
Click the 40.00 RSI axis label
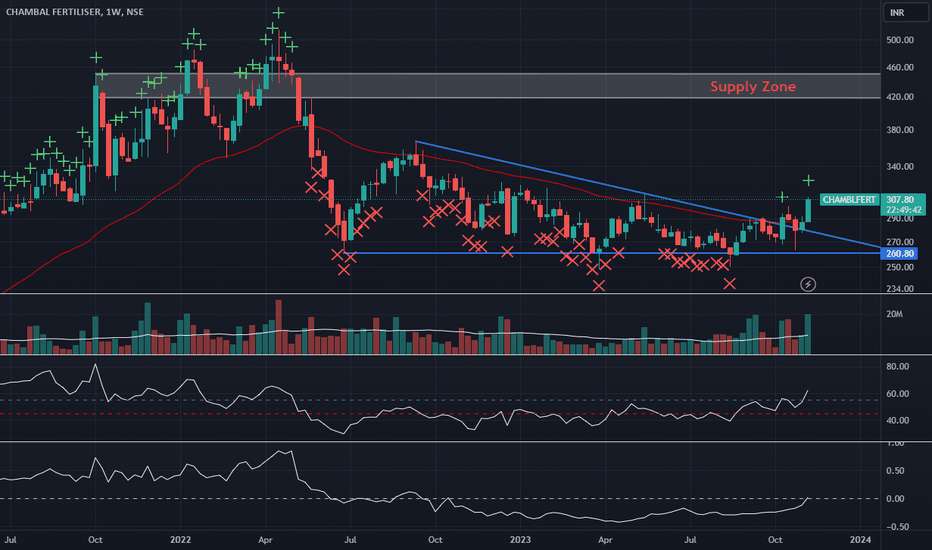point(898,420)
